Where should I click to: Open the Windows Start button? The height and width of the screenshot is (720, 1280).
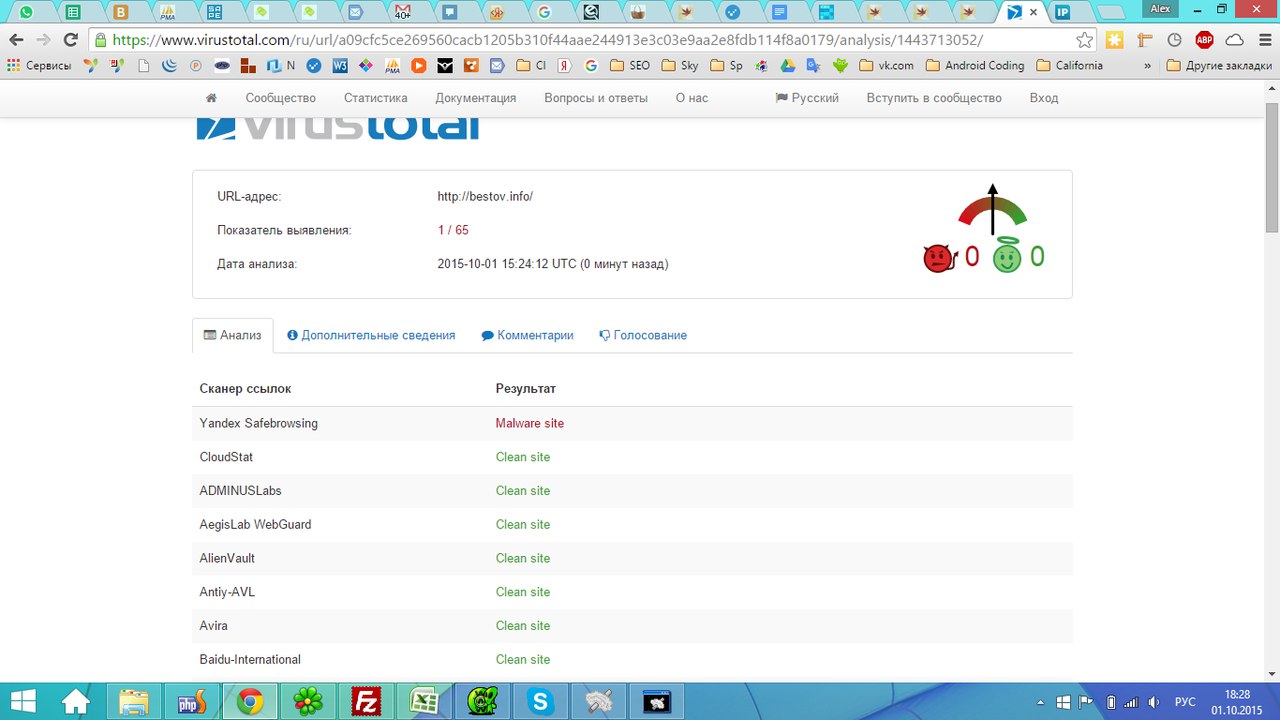click(x=24, y=701)
